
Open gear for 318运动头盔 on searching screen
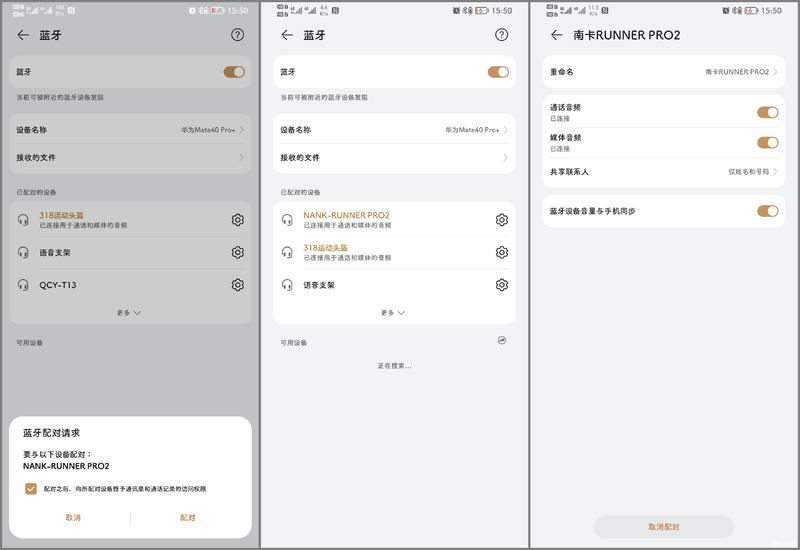click(502, 252)
